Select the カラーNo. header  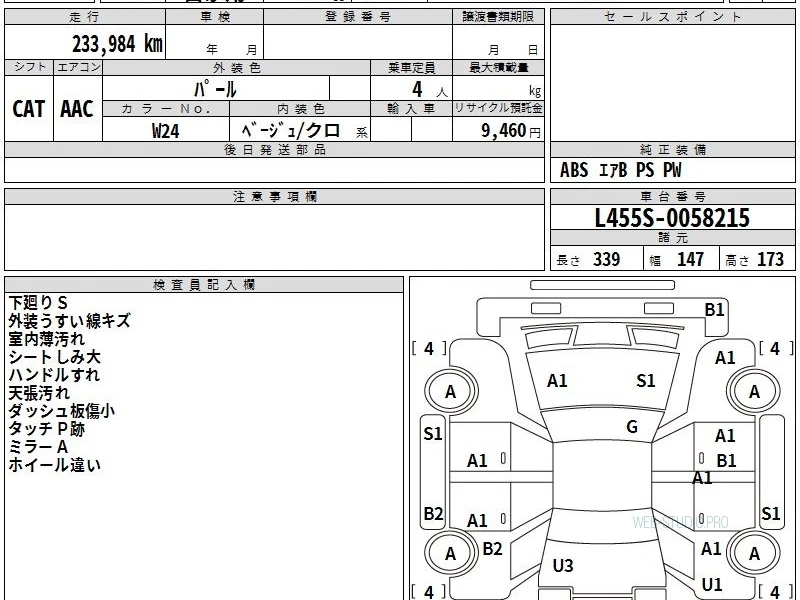[x=166, y=109]
